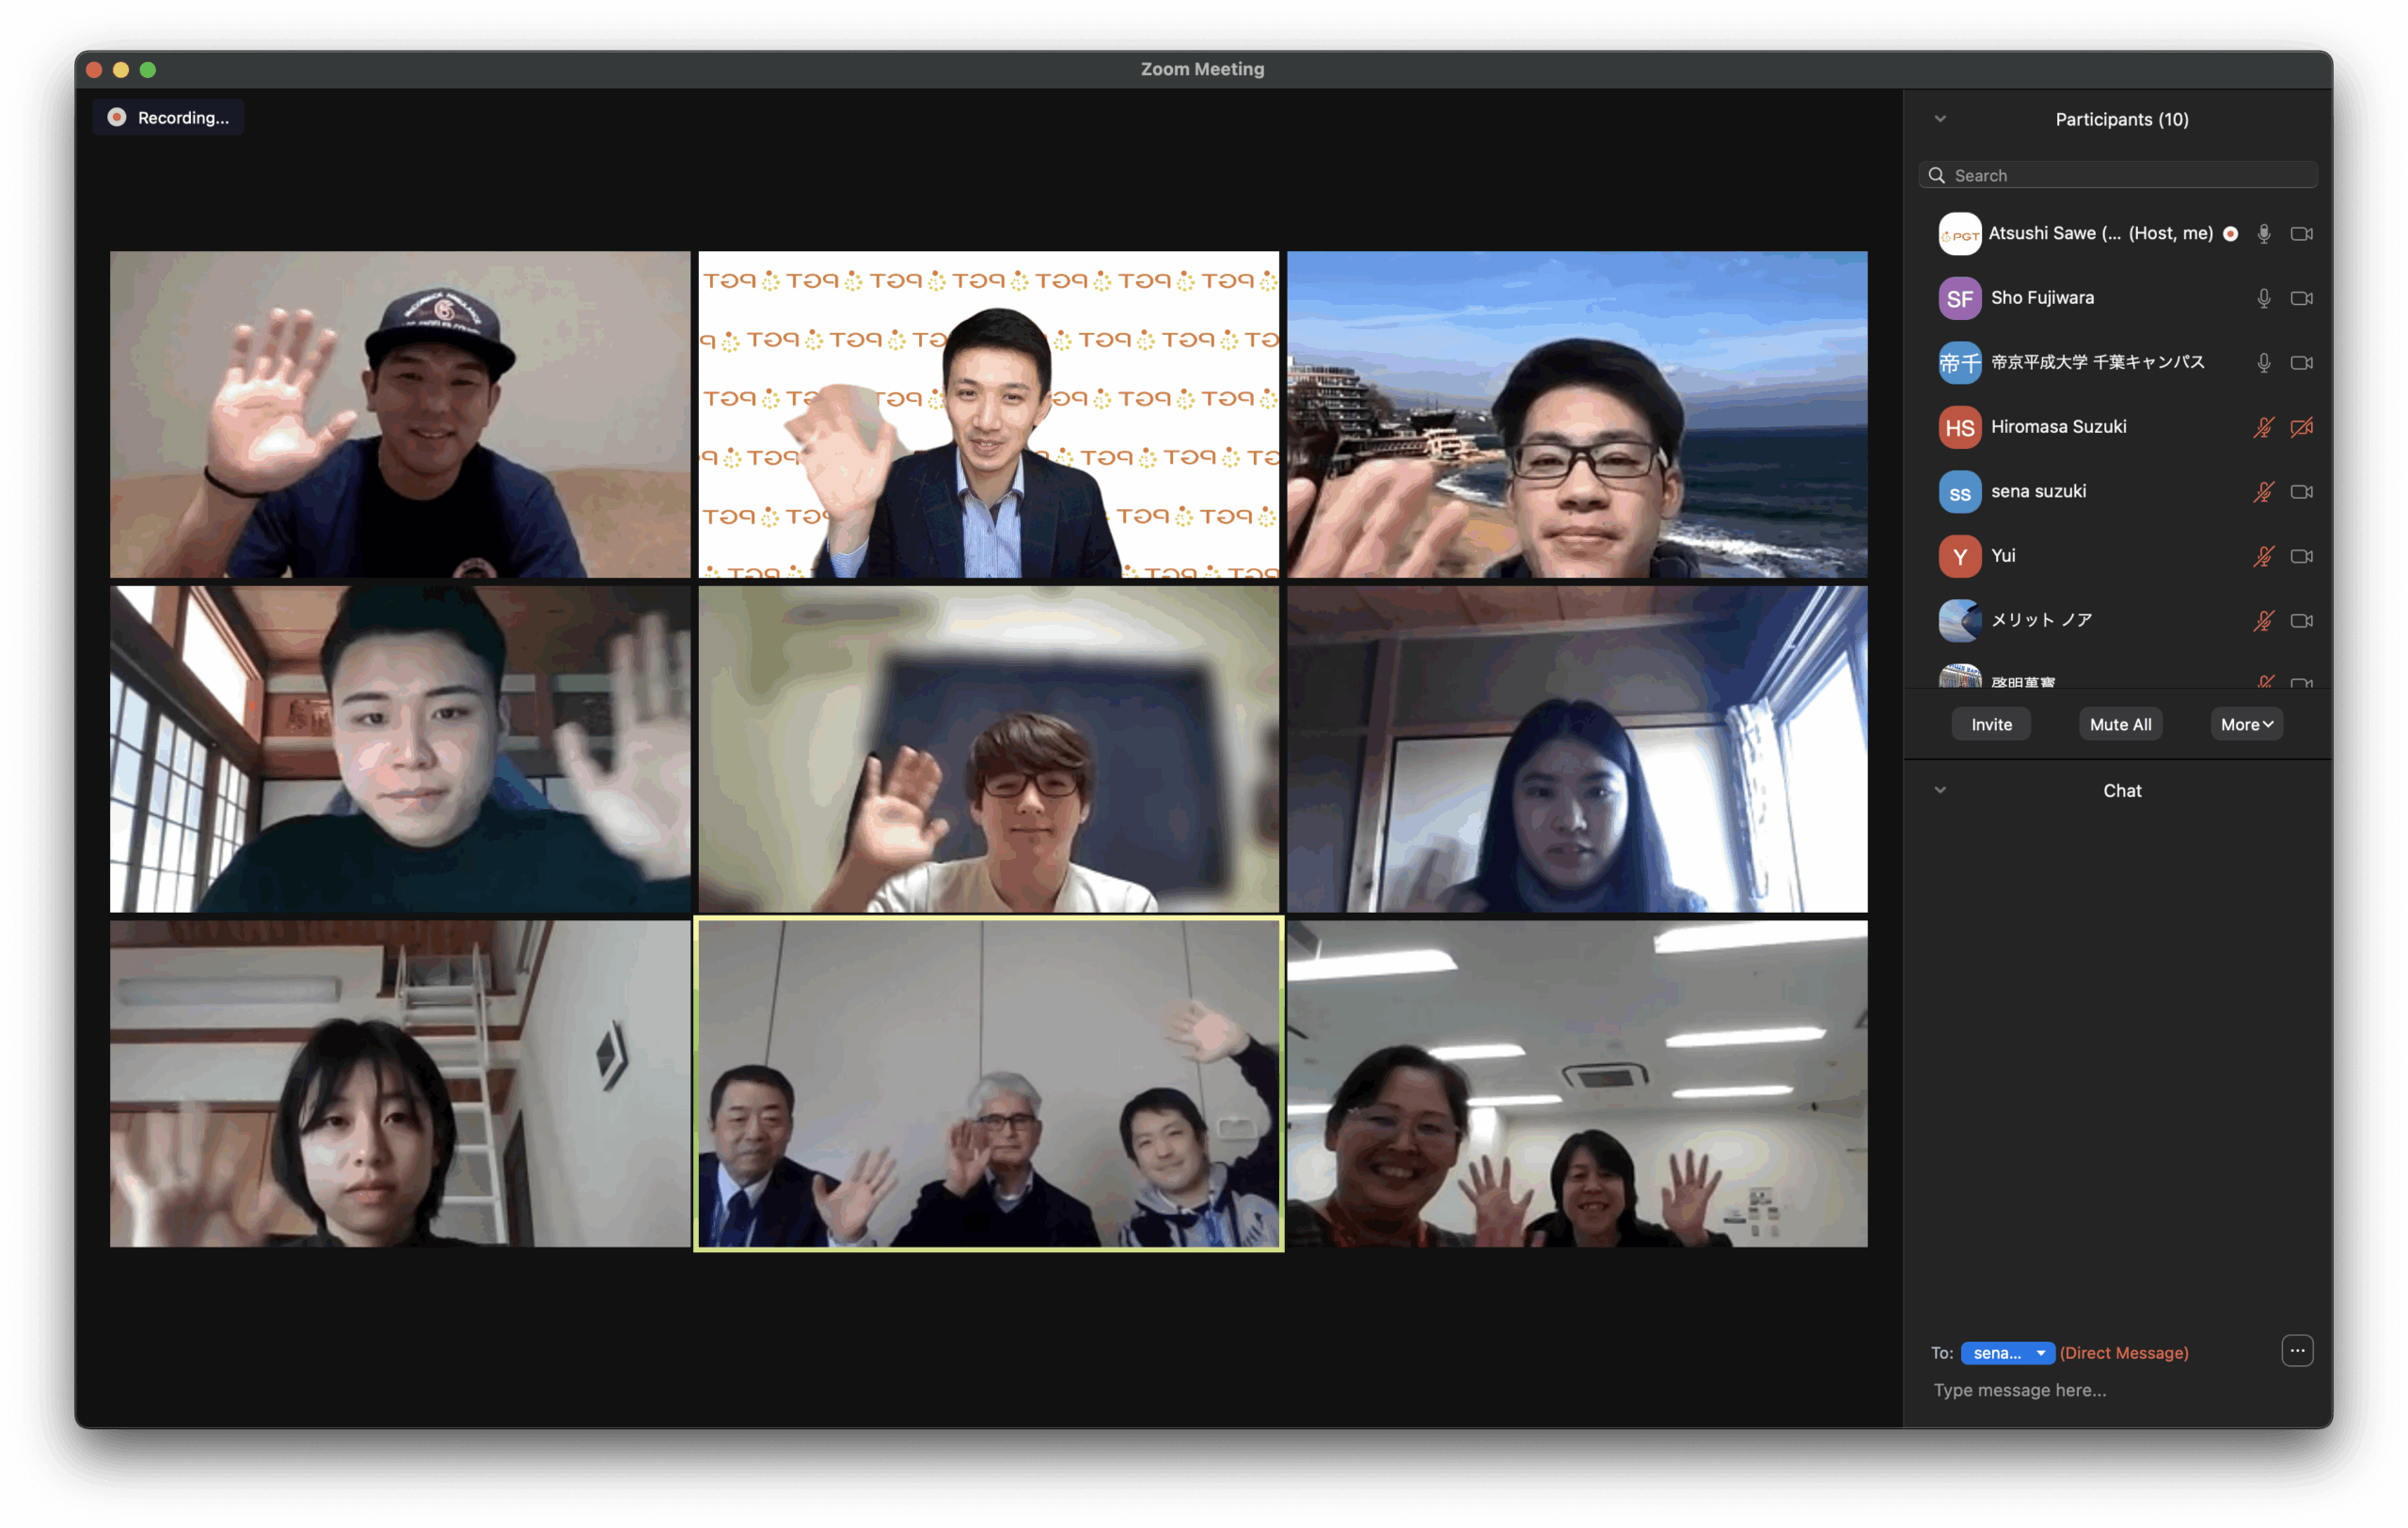2408x1528 pixels.
Task: Click Atsushi Sawe's PGT avatar icon
Action: tap(1959, 234)
